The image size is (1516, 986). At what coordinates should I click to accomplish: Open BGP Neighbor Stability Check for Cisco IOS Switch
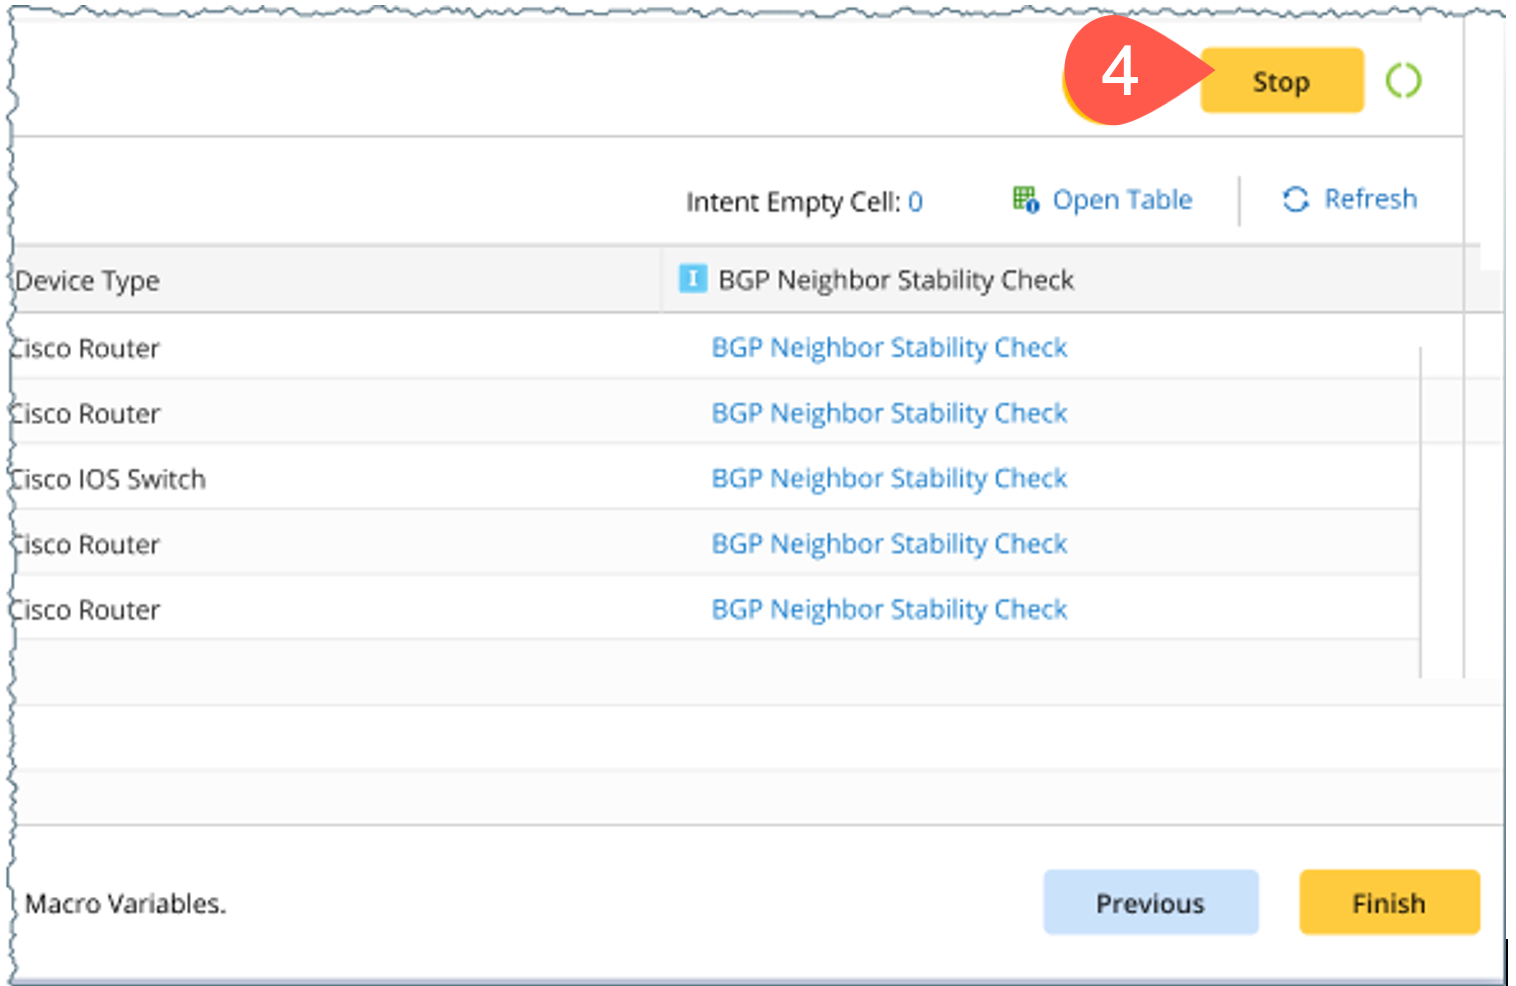pyautogui.click(x=889, y=479)
